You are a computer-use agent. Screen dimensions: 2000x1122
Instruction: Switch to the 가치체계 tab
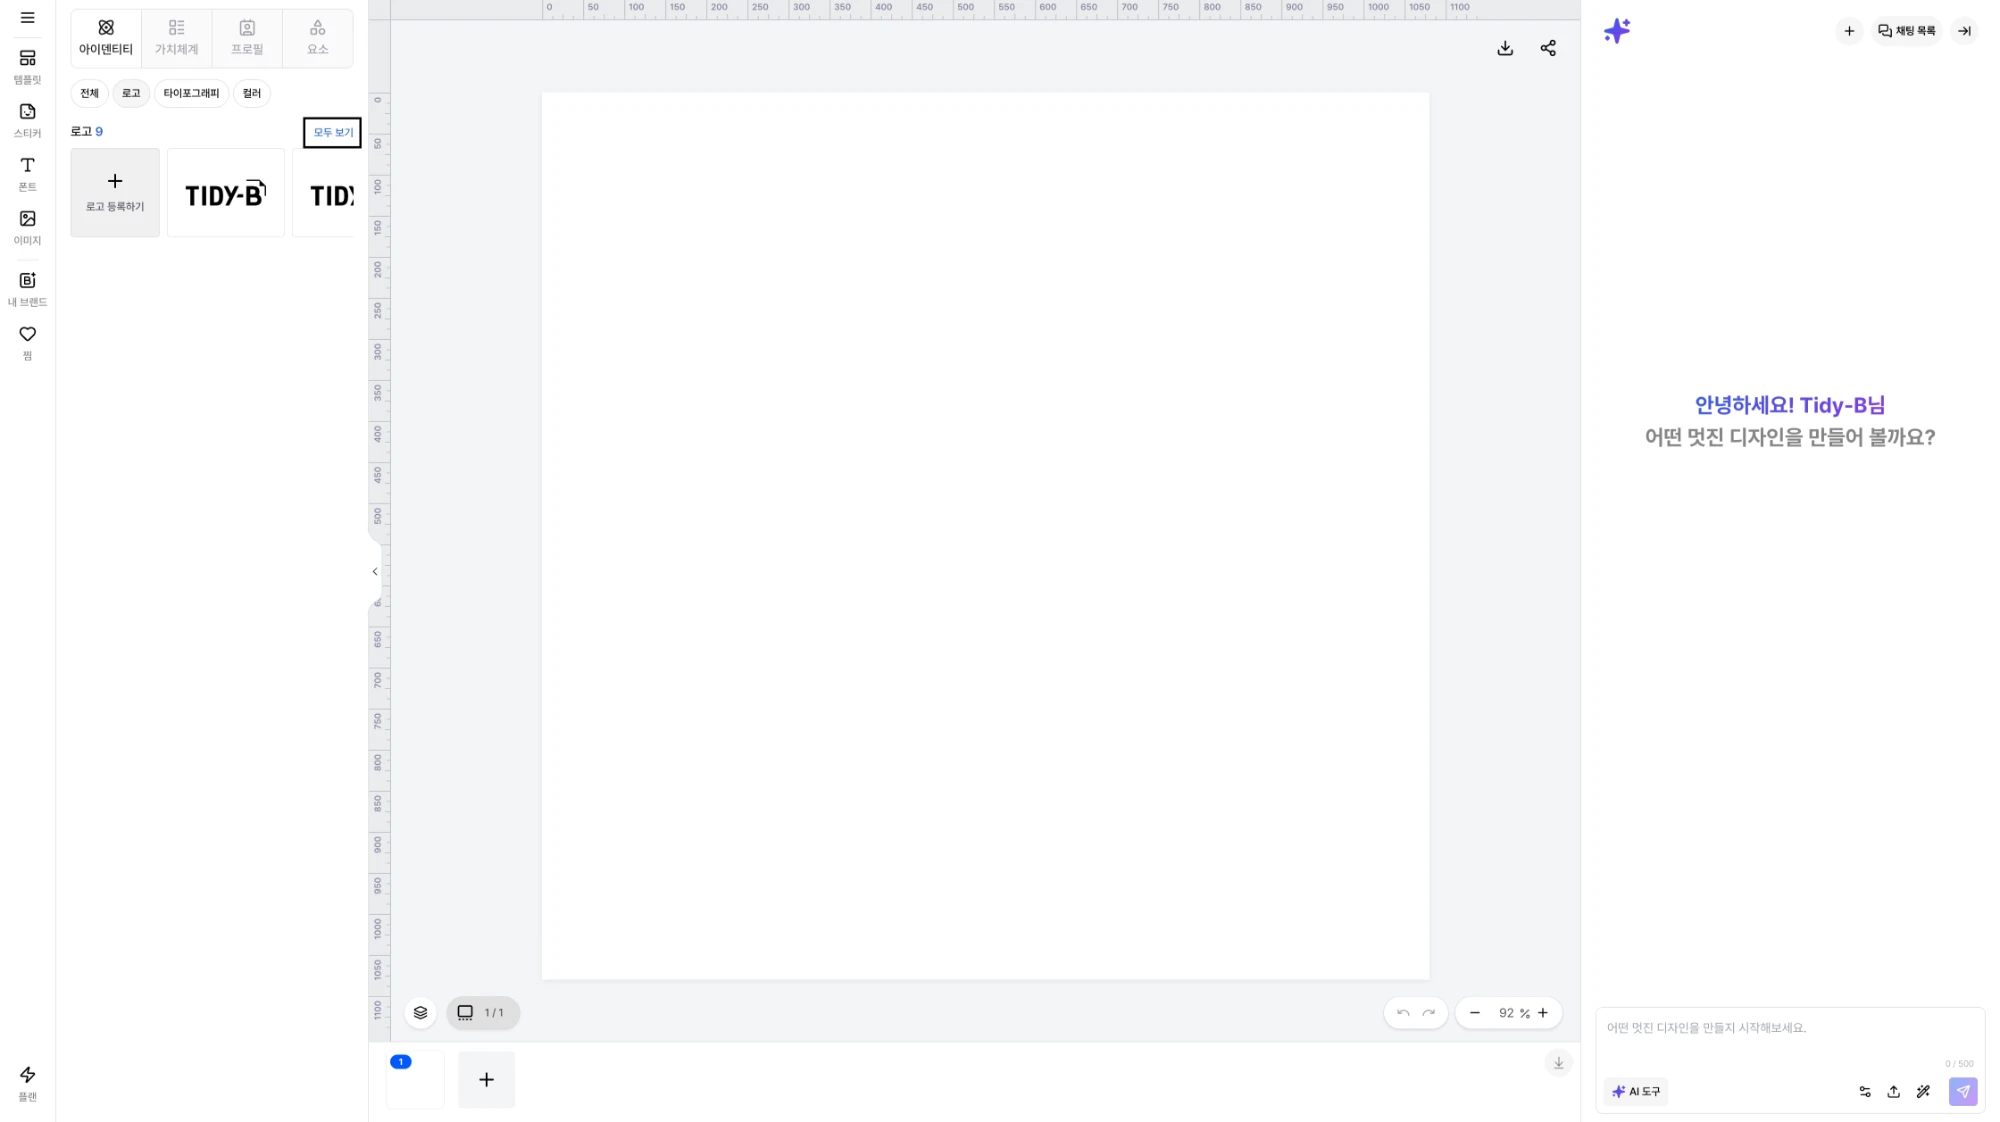tap(176, 38)
